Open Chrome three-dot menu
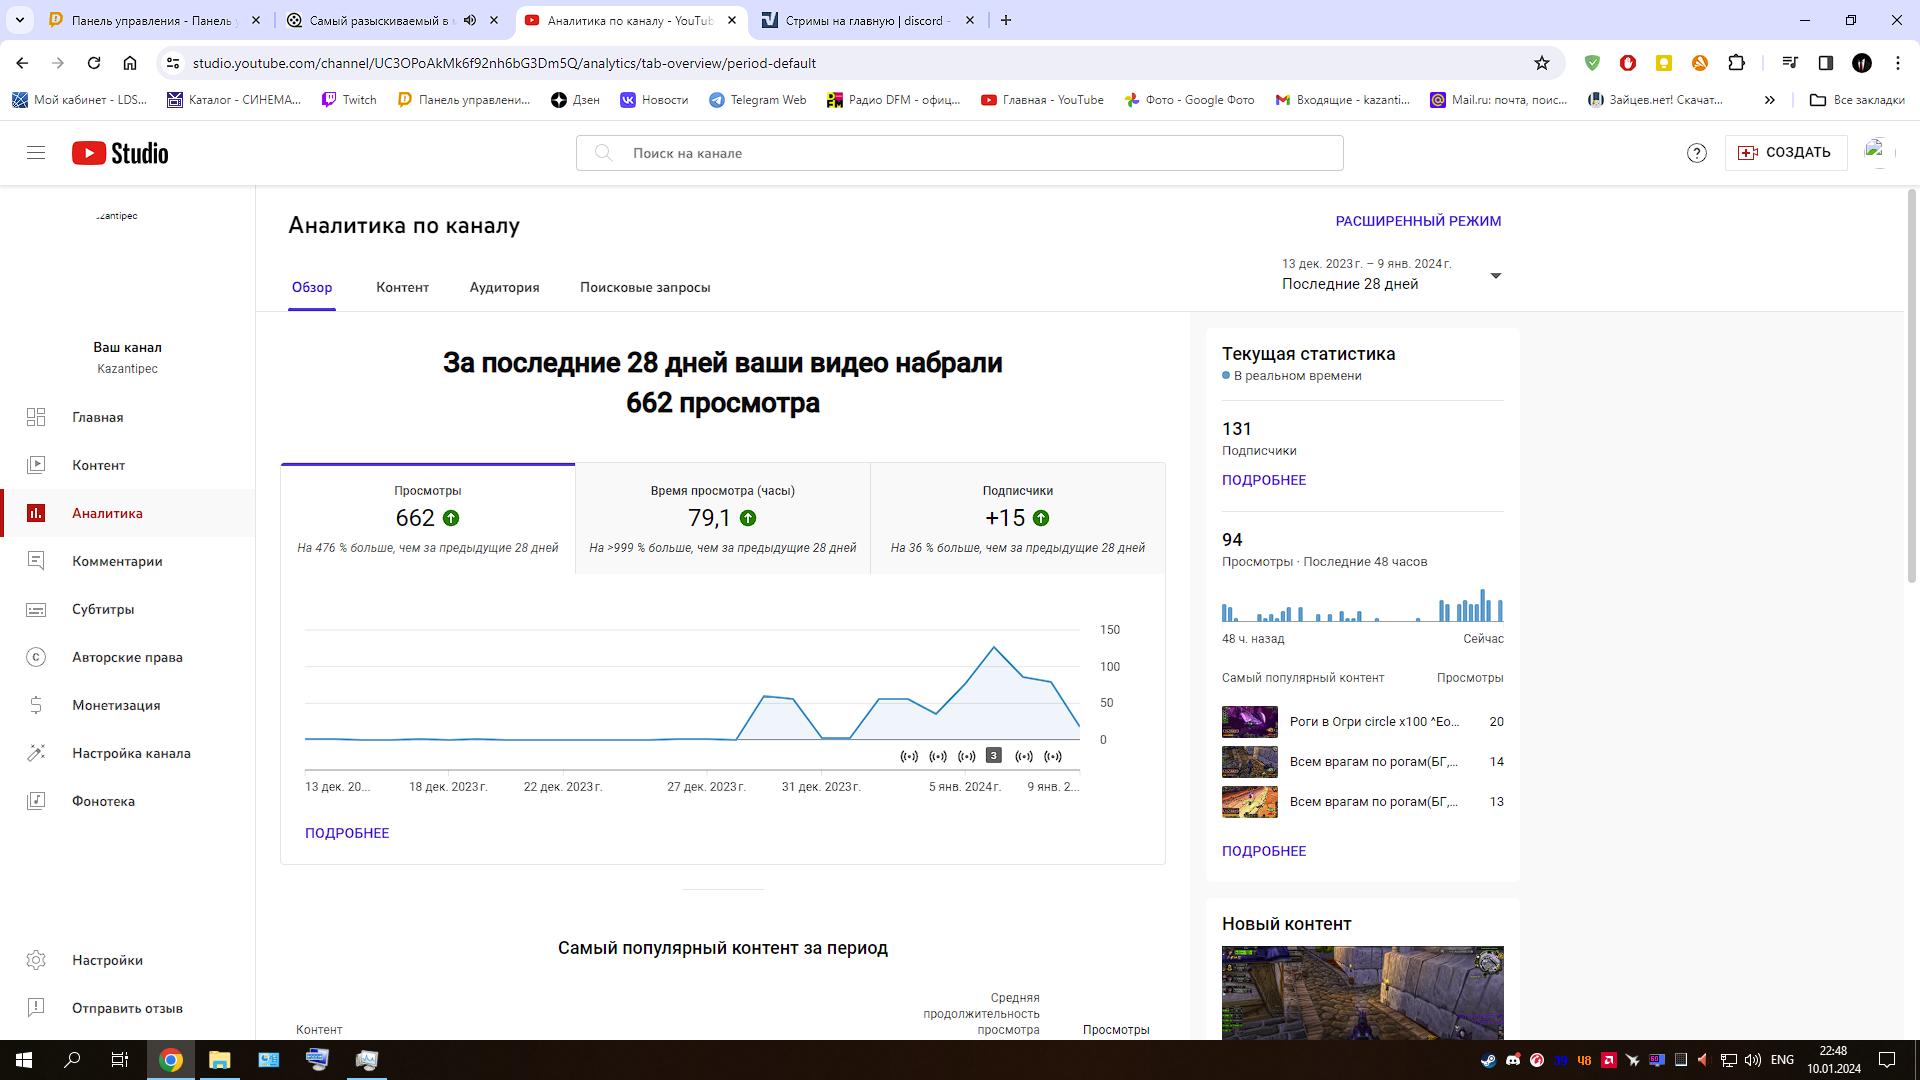The height and width of the screenshot is (1080, 1920). click(x=1897, y=63)
